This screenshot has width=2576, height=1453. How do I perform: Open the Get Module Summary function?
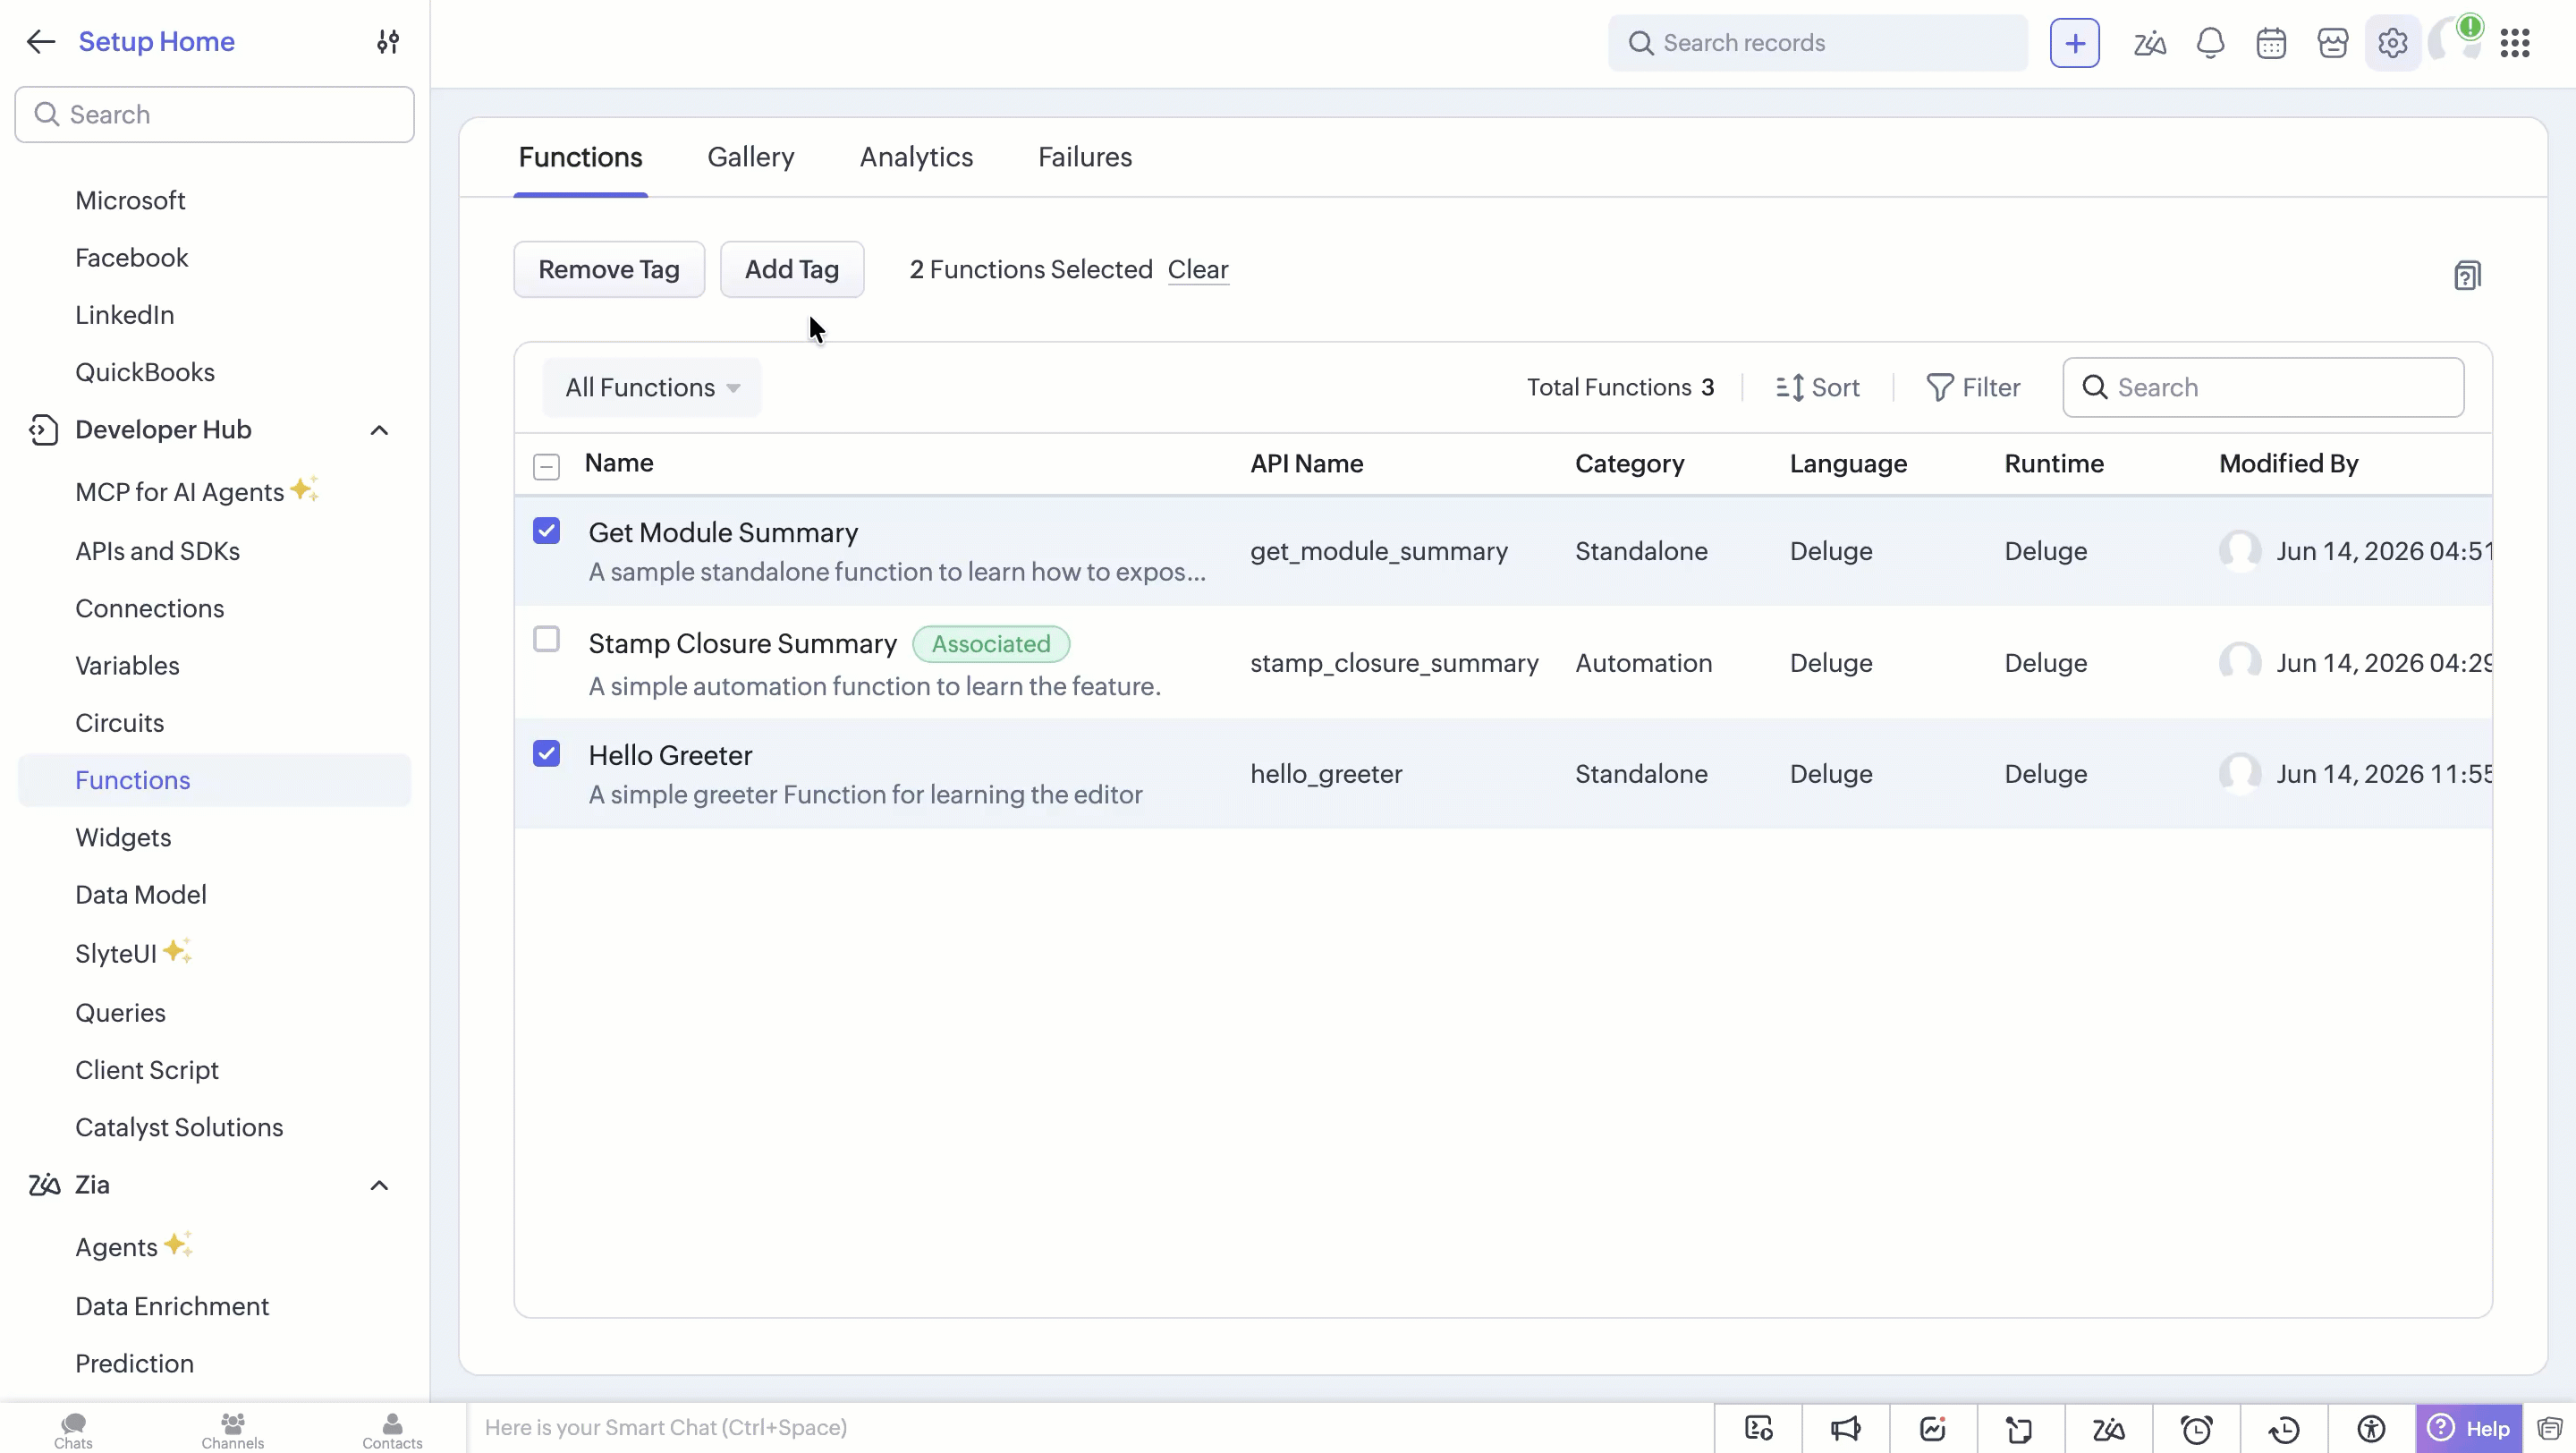click(x=722, y=532)
